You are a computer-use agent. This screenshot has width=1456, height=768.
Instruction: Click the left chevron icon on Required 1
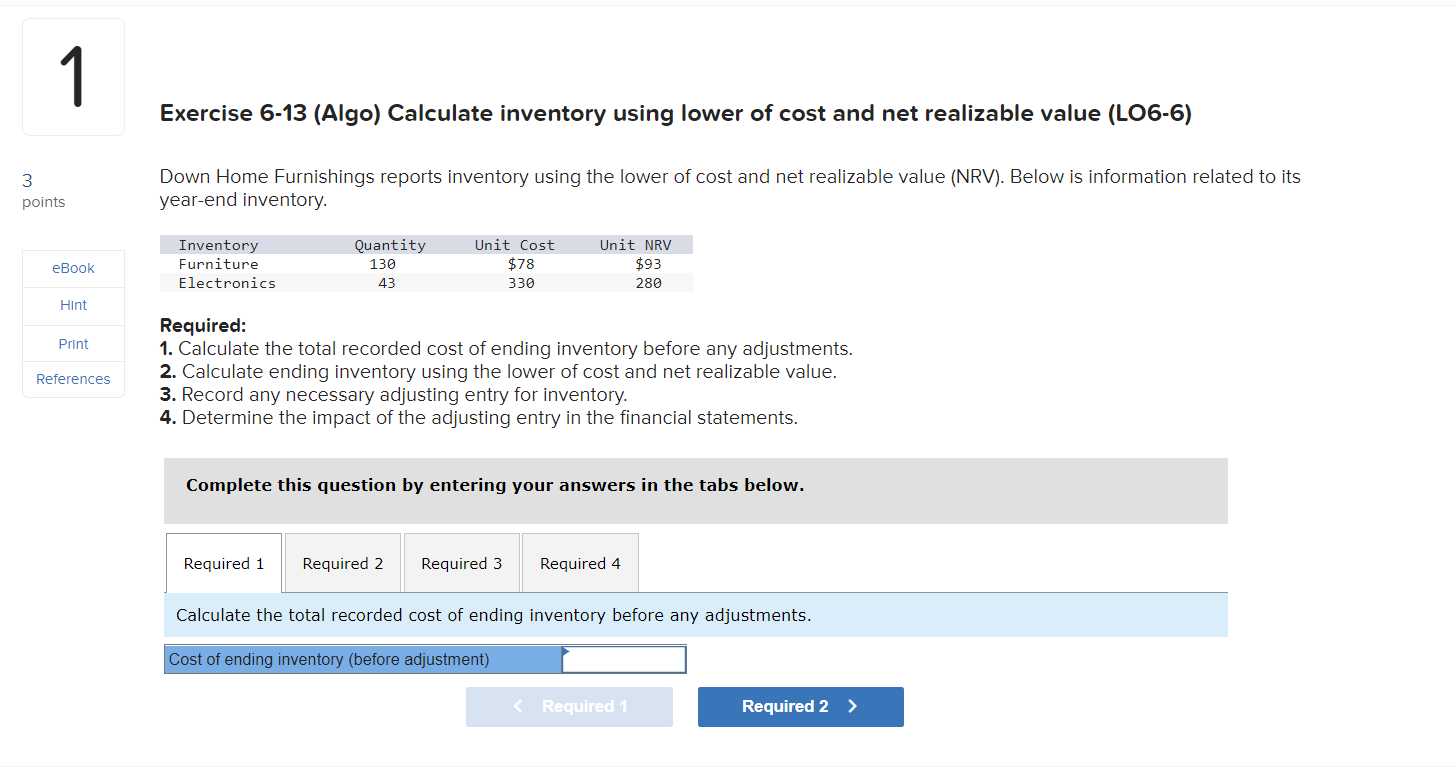[x=518, y=707]
